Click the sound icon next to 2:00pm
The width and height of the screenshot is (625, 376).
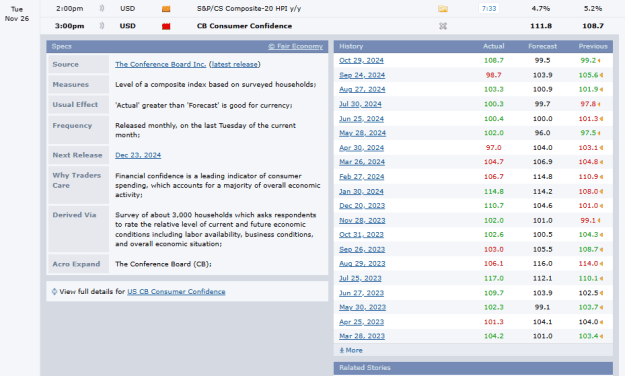[102, 8]
